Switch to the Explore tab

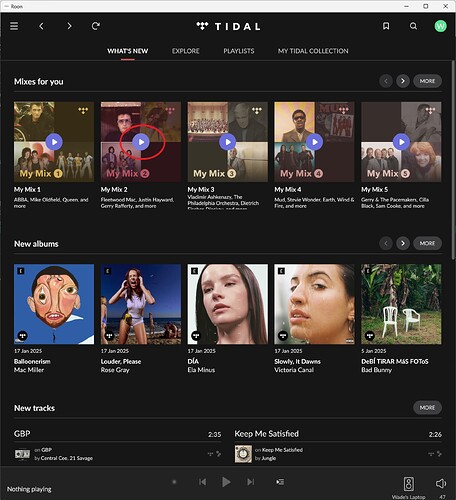(186, 51)
